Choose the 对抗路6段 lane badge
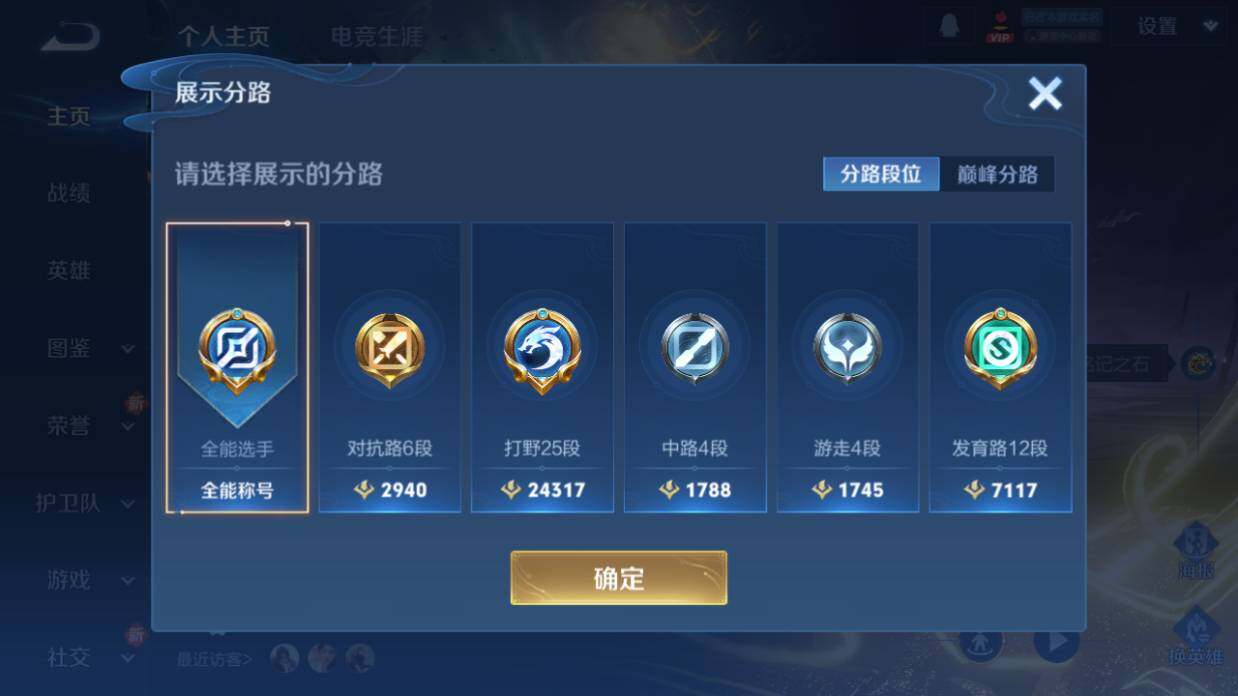This screenshot has height=696, width=1238. pos(390,368)
